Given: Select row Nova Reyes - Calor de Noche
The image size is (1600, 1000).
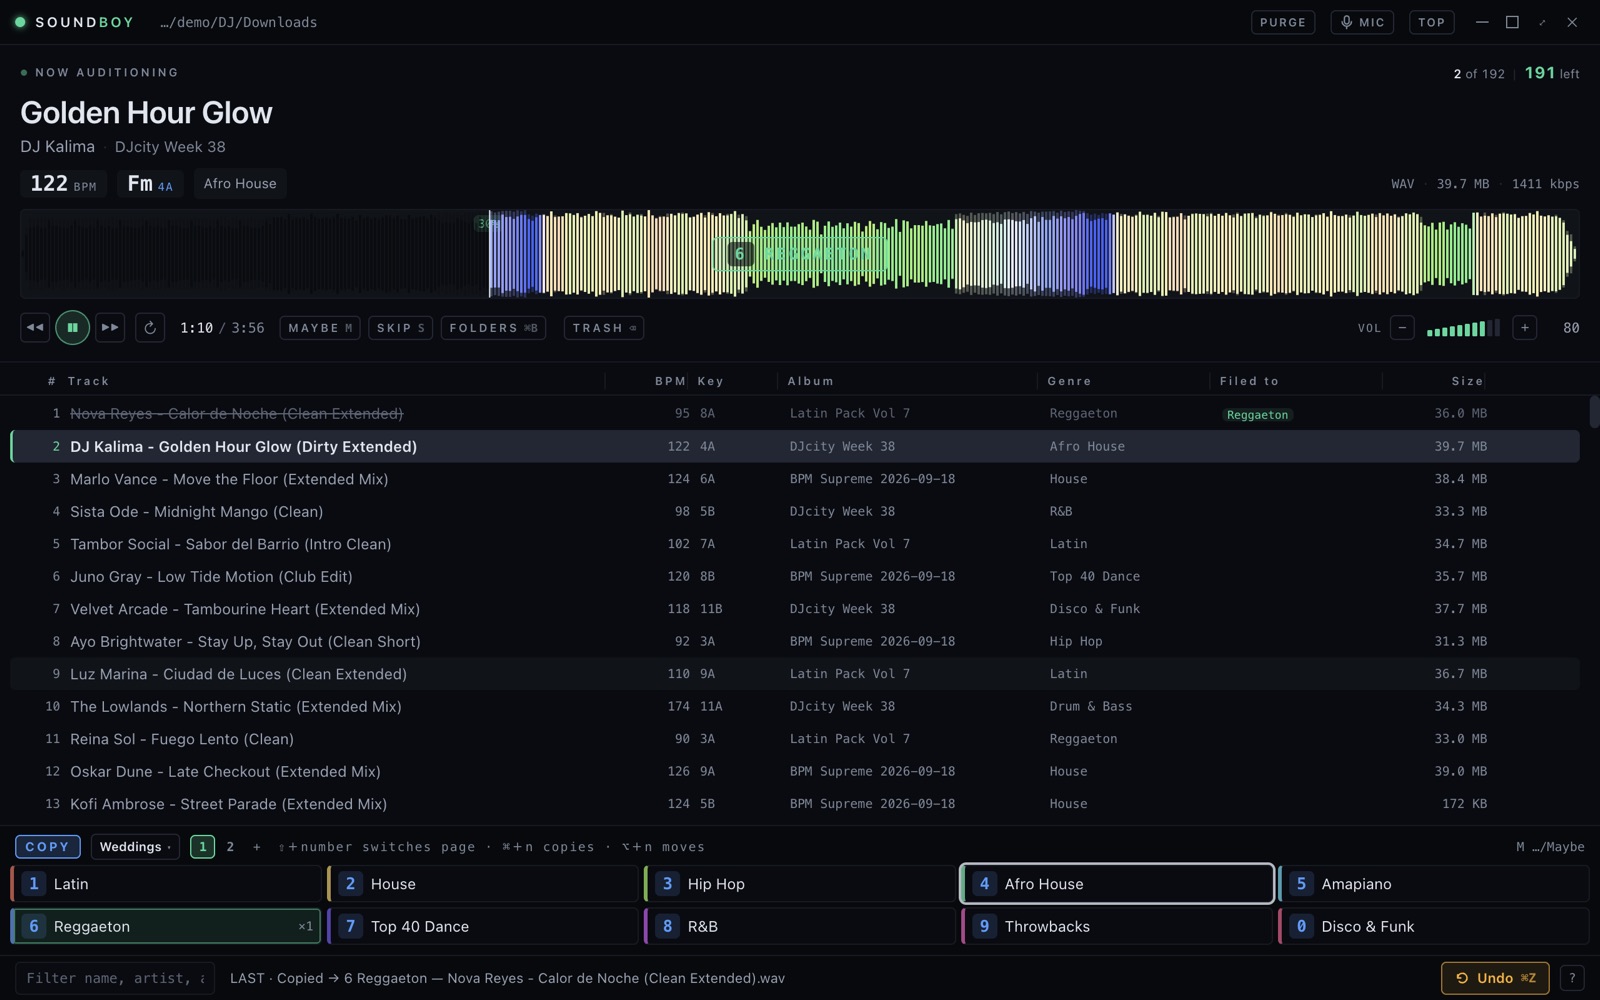Looking at the screenshot, I should point(795,414).
